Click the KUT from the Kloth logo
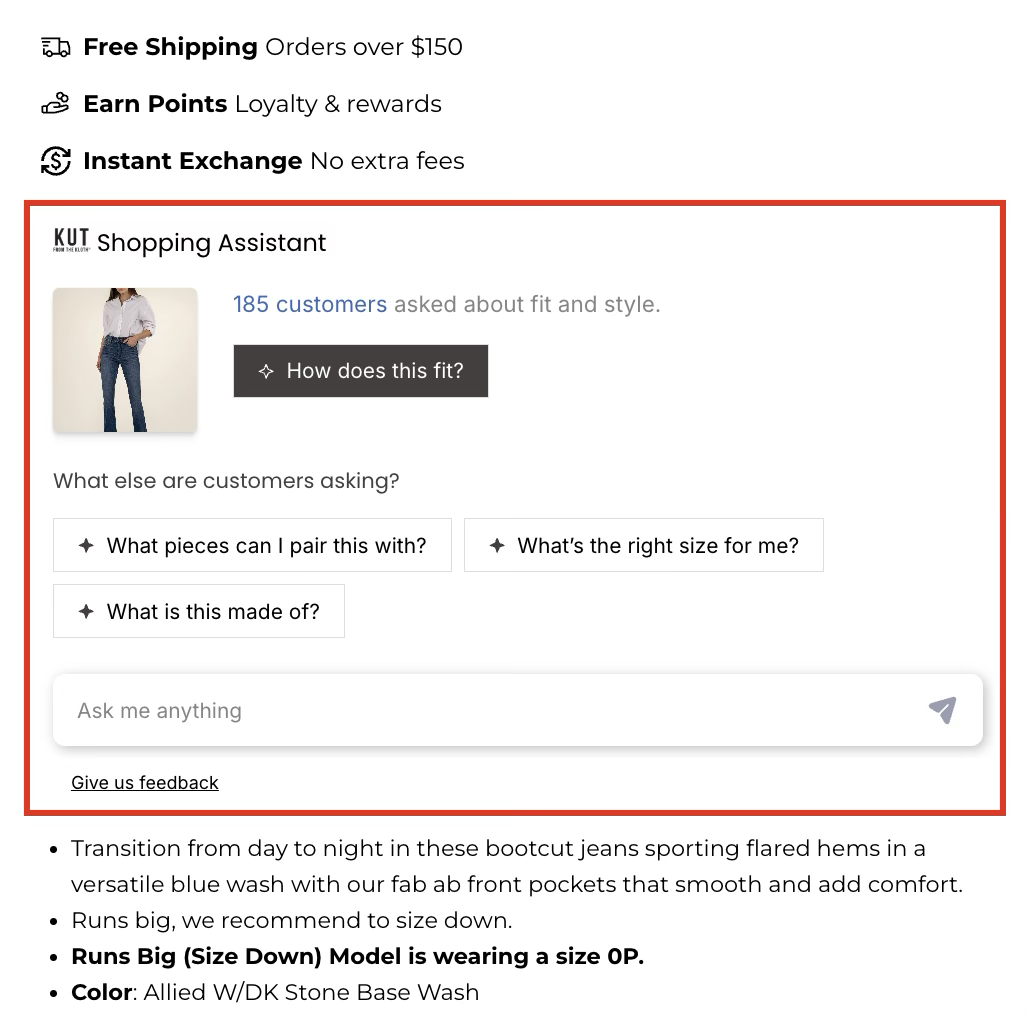The image size is (1030, 1016). coord(71,241)
